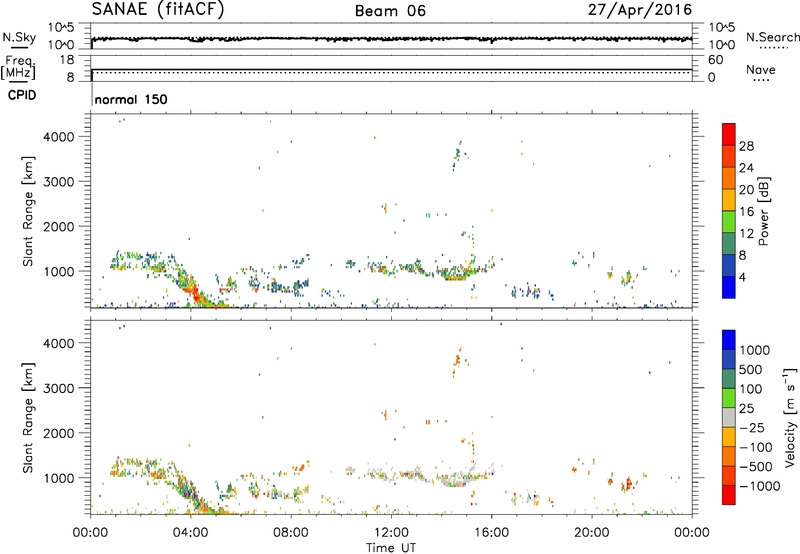Click the Velocity [m s⁻¹] colorbar label
The width and height of the screenshot is (800, 554).
[x=790, y=418]
